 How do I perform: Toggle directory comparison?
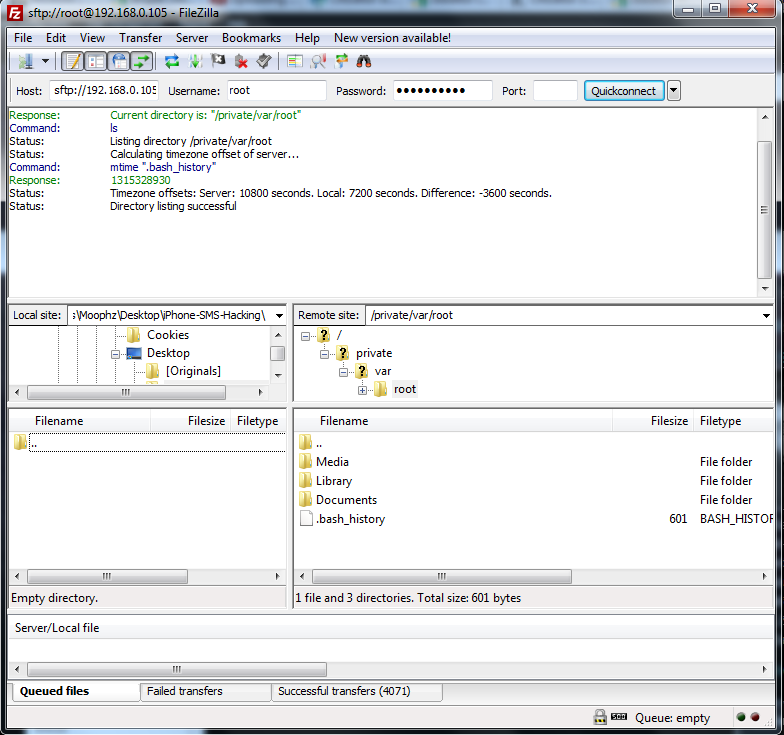(x=318, y=62)
